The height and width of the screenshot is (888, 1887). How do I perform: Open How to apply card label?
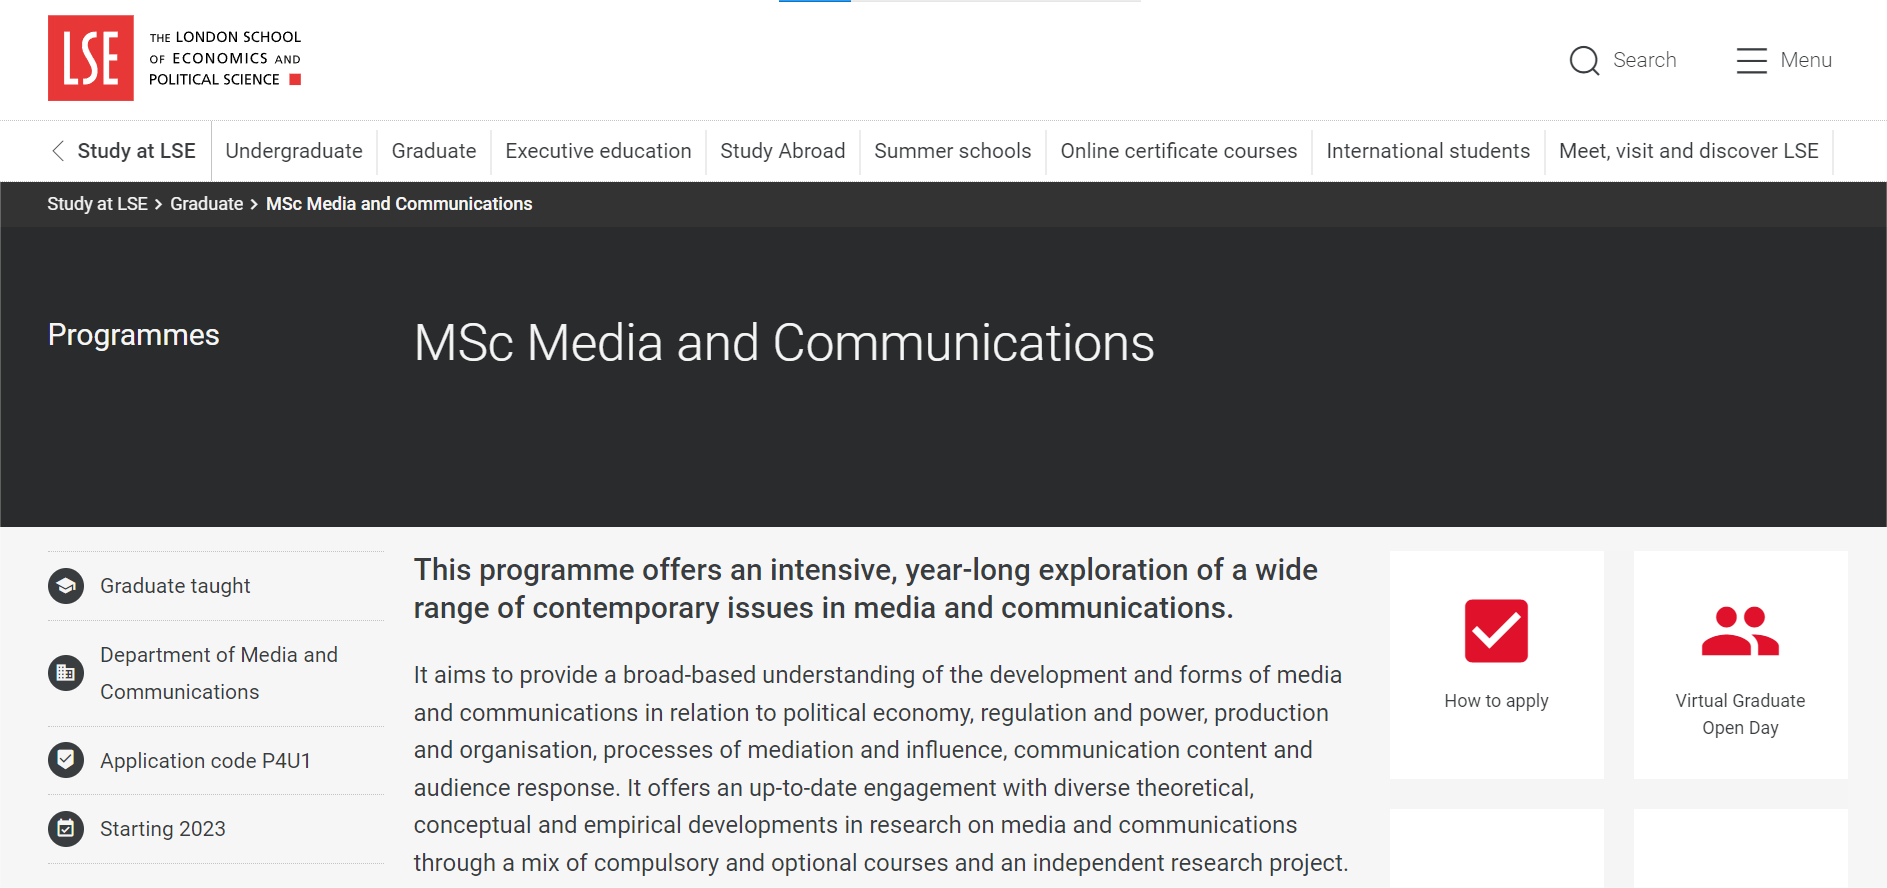(x=1496, y=701)
